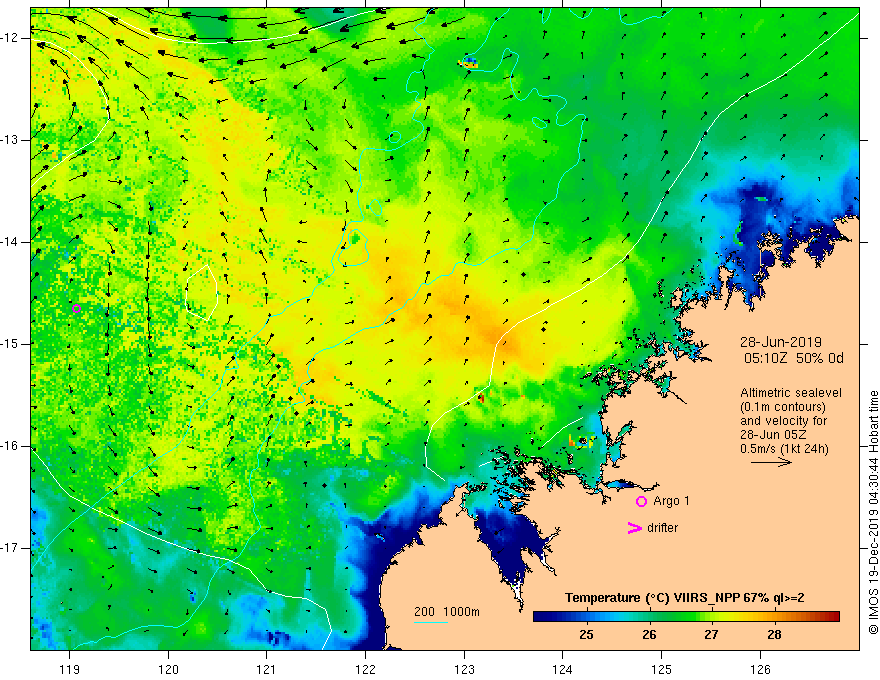Click the cyan 200m isobath legend line

[430, 622]
